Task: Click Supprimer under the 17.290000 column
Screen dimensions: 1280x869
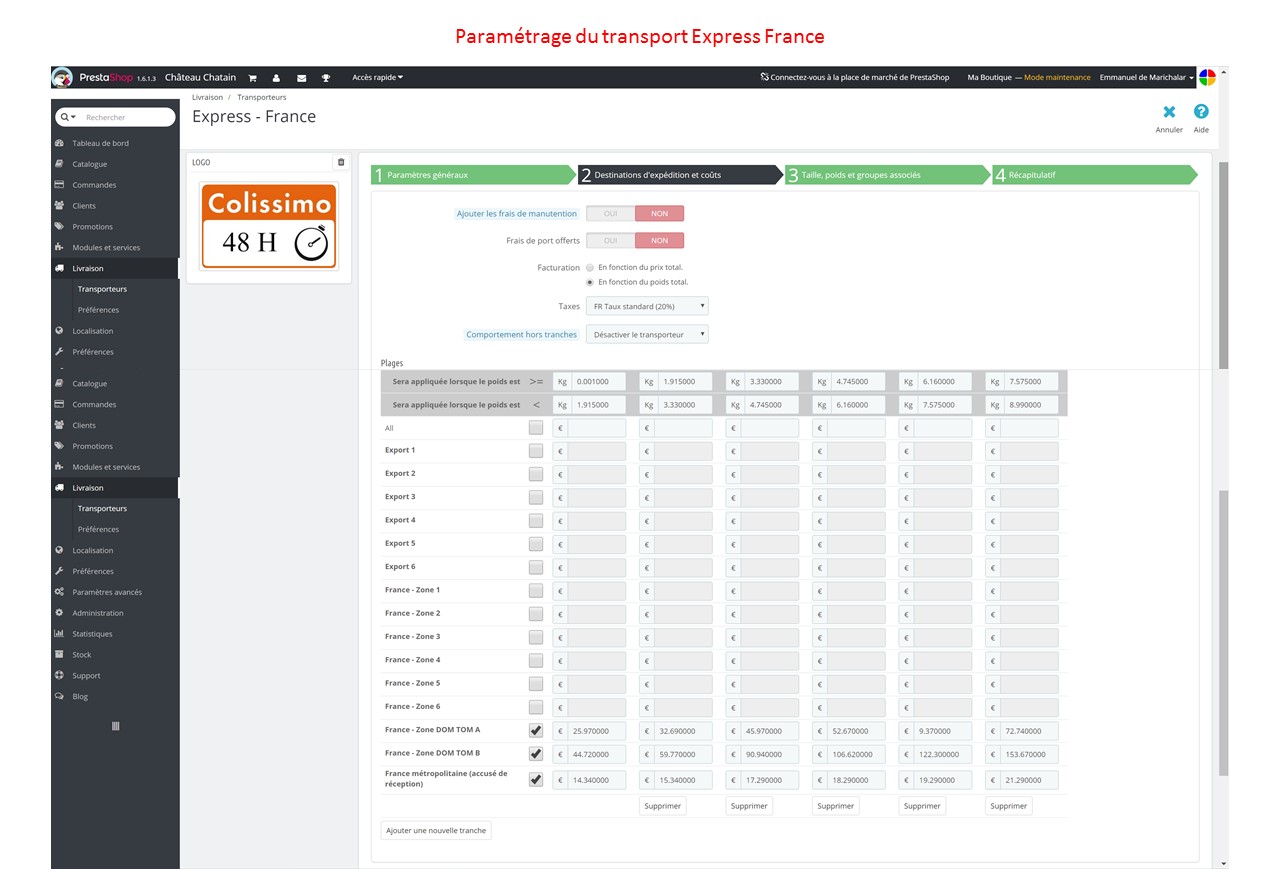Action: (x=749, y=806)
